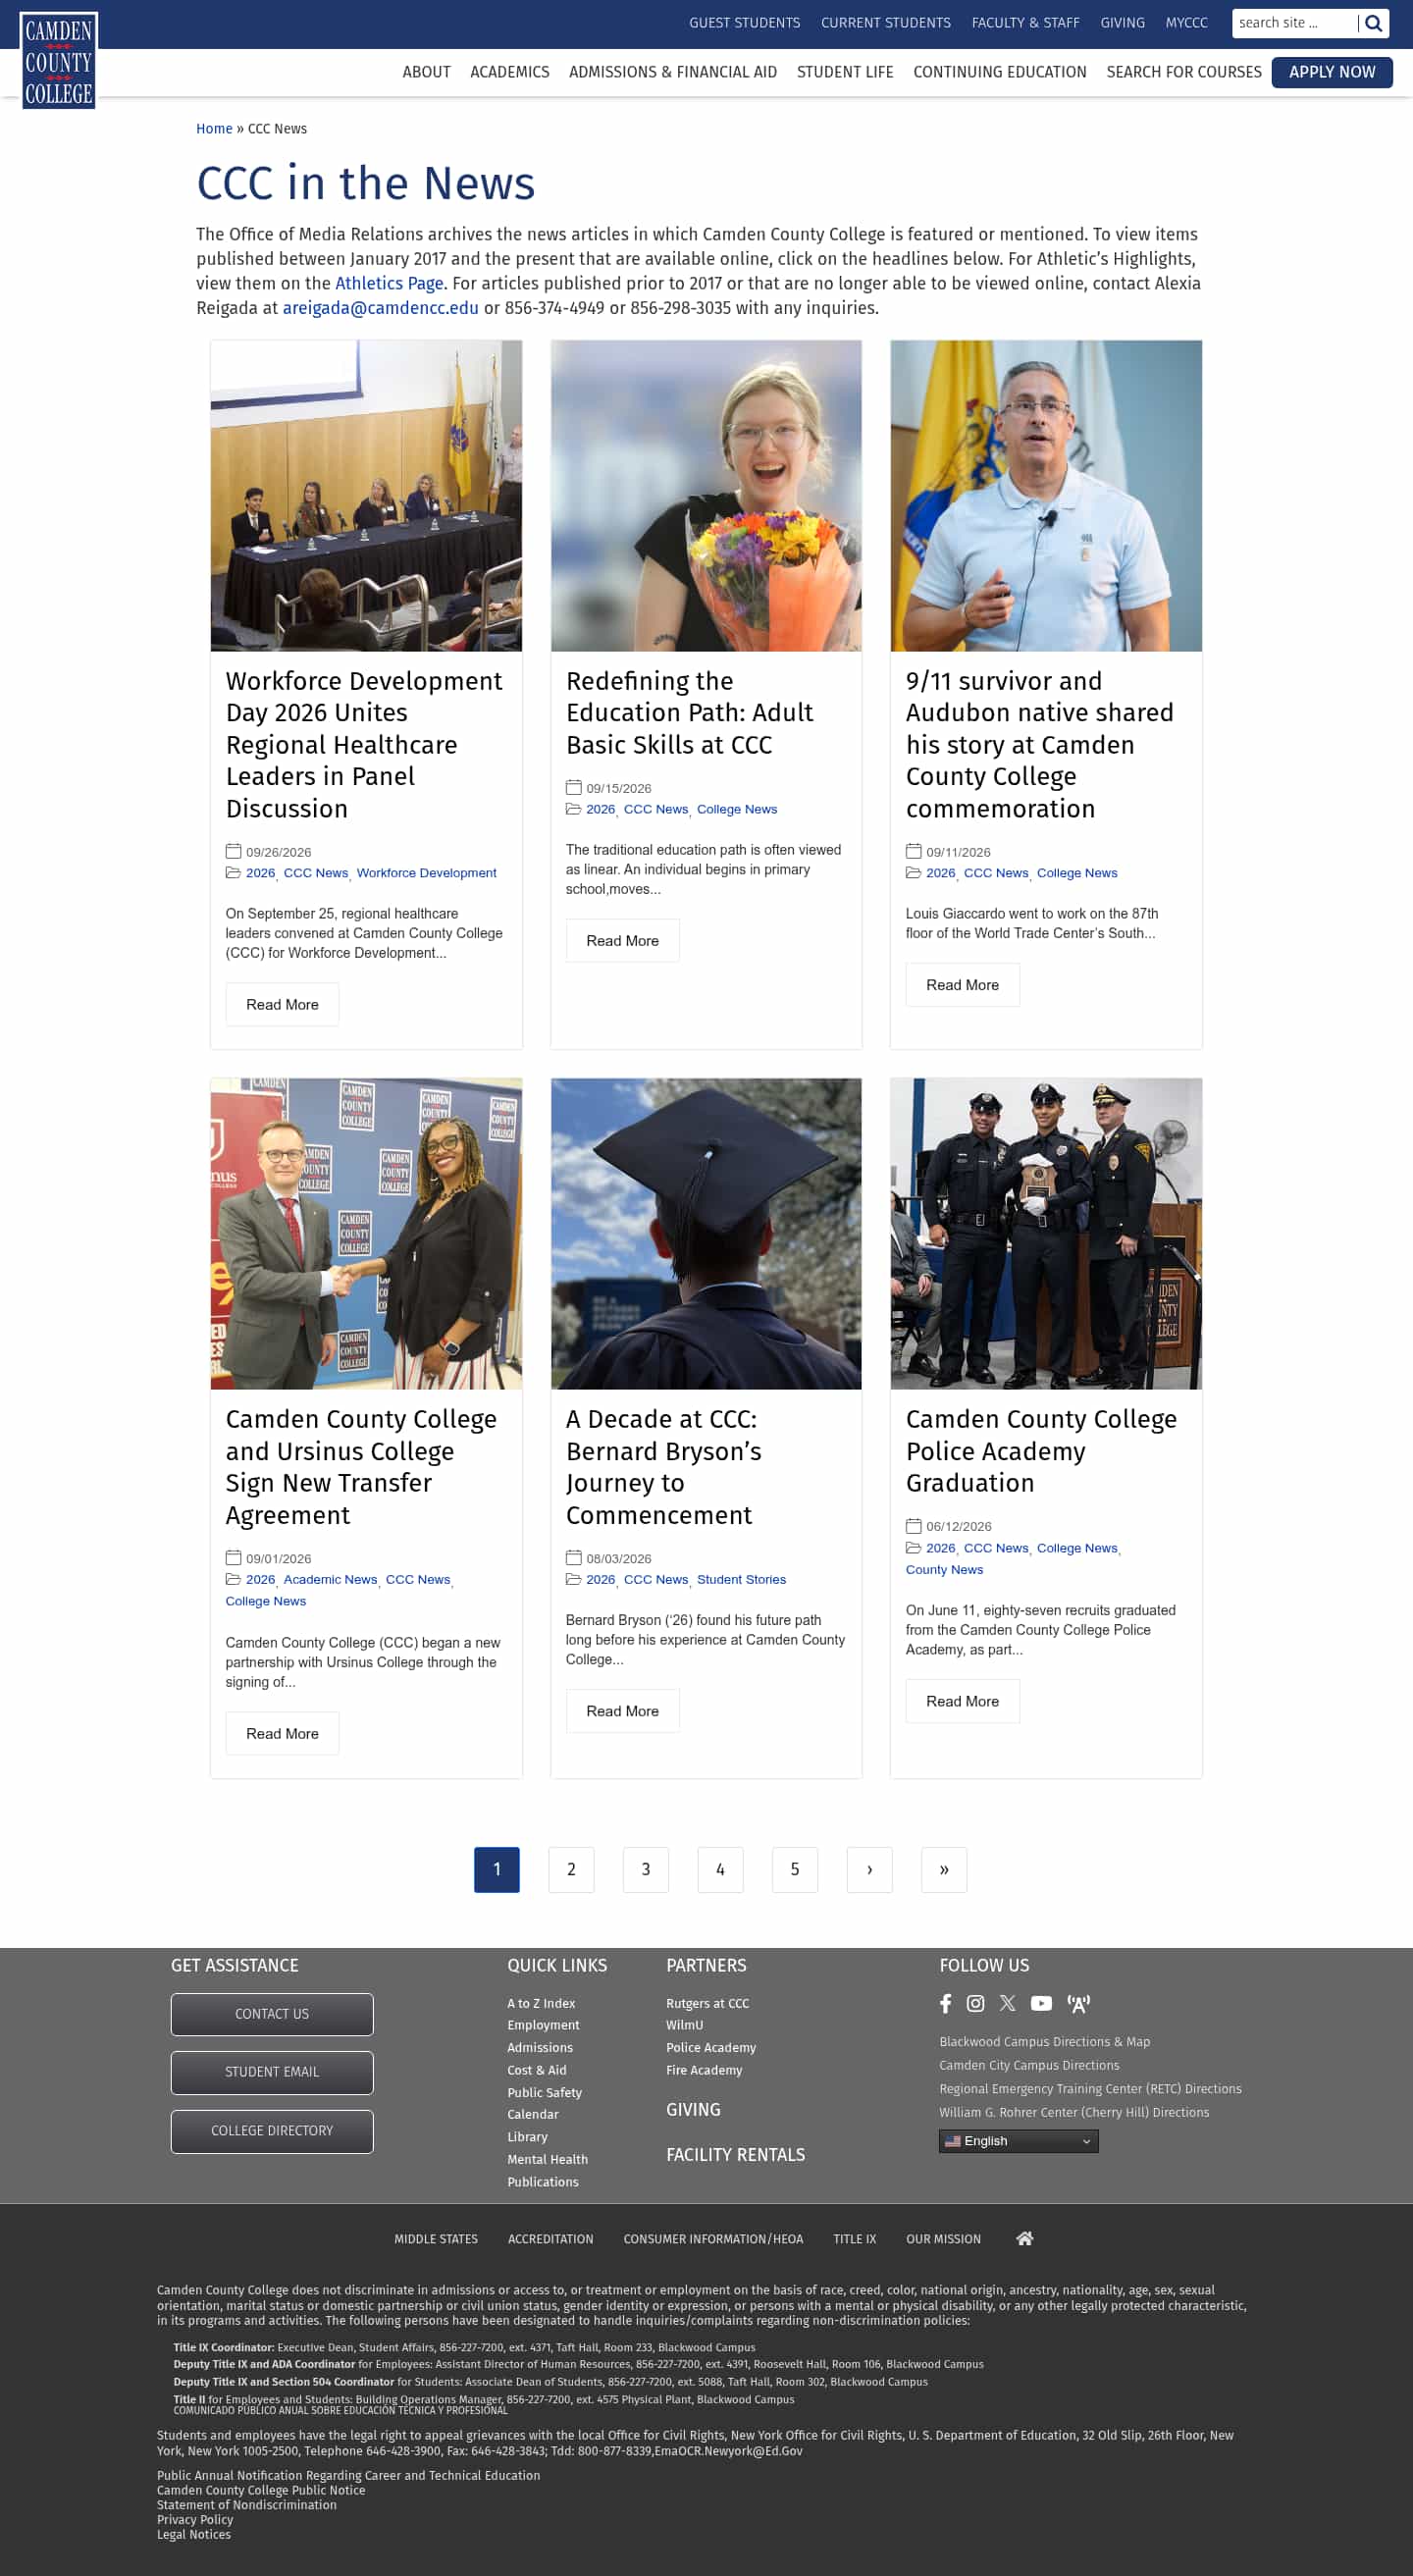Open the English language dropdown

pyautogui.click(x=1018, y=2140)
